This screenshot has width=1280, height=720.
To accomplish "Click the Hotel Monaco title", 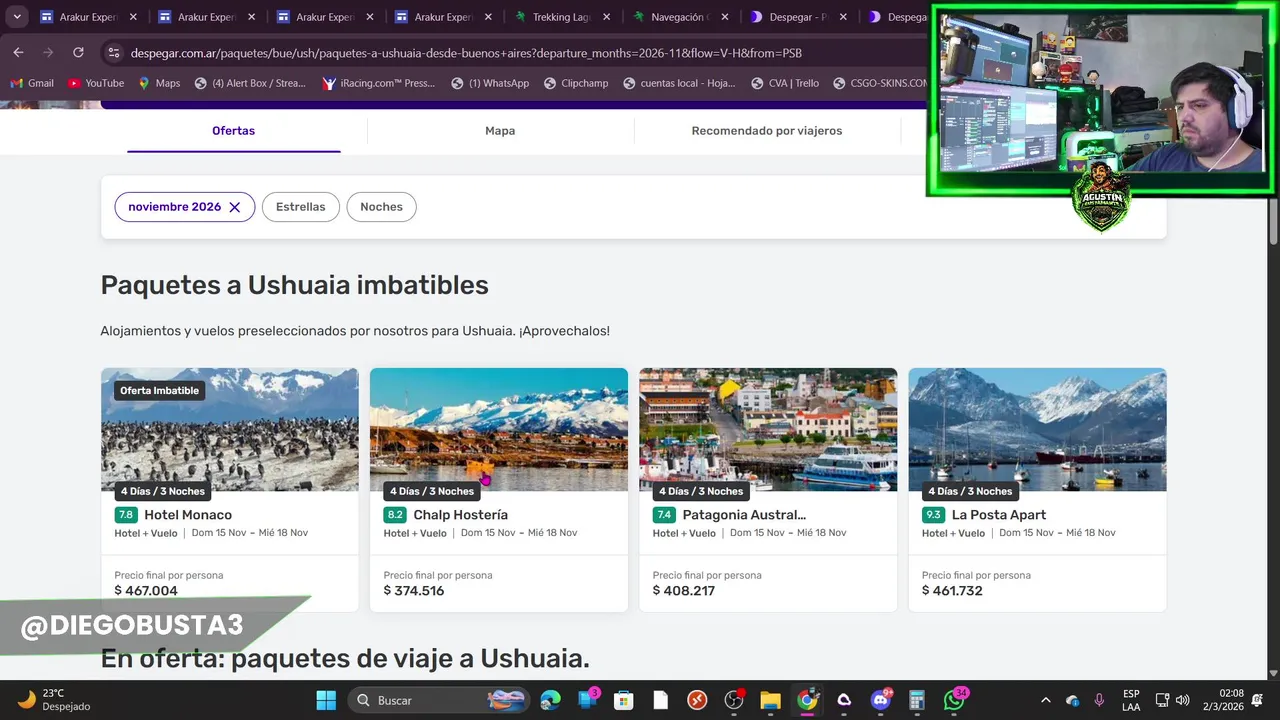I will pyautogui.click(x=188, y=515).
